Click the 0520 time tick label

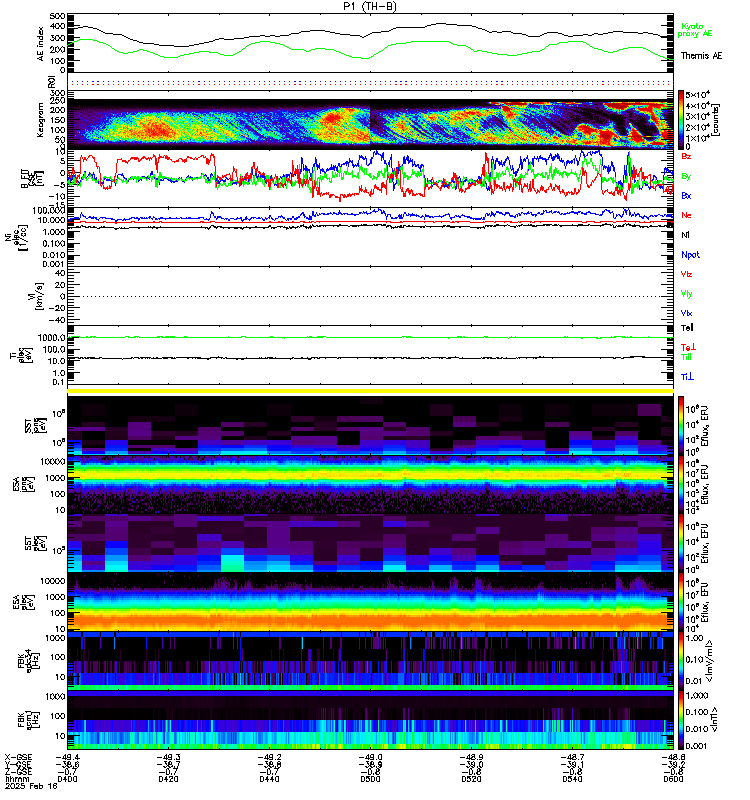click(471, 779)
